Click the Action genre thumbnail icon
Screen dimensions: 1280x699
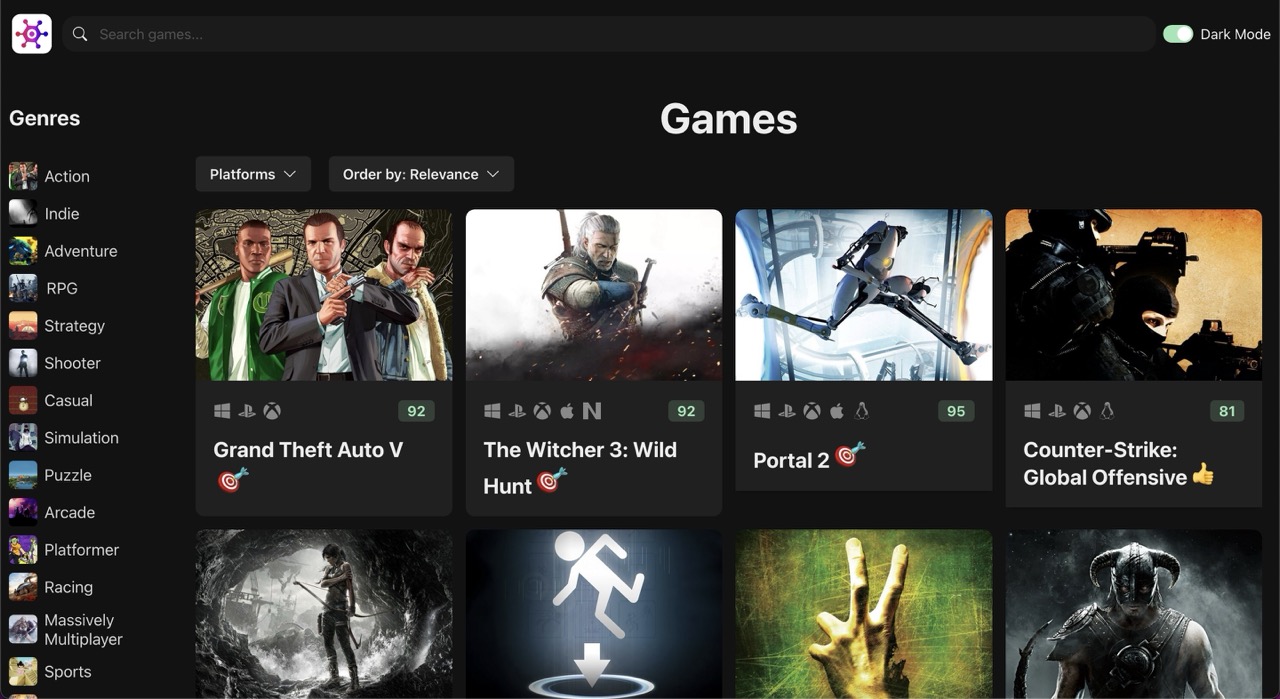[23, 176]
